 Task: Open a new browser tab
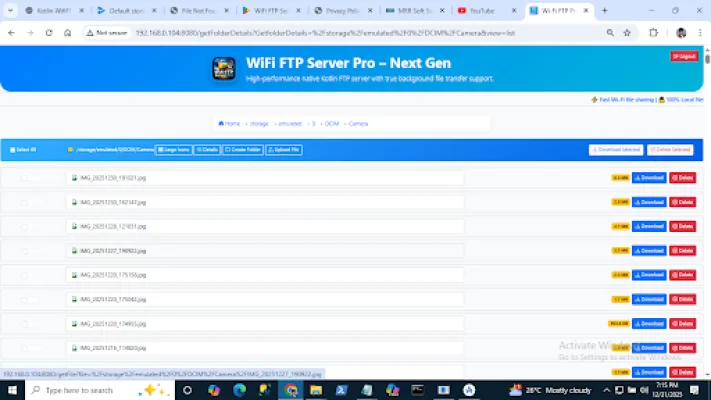[x=604, y=10]
